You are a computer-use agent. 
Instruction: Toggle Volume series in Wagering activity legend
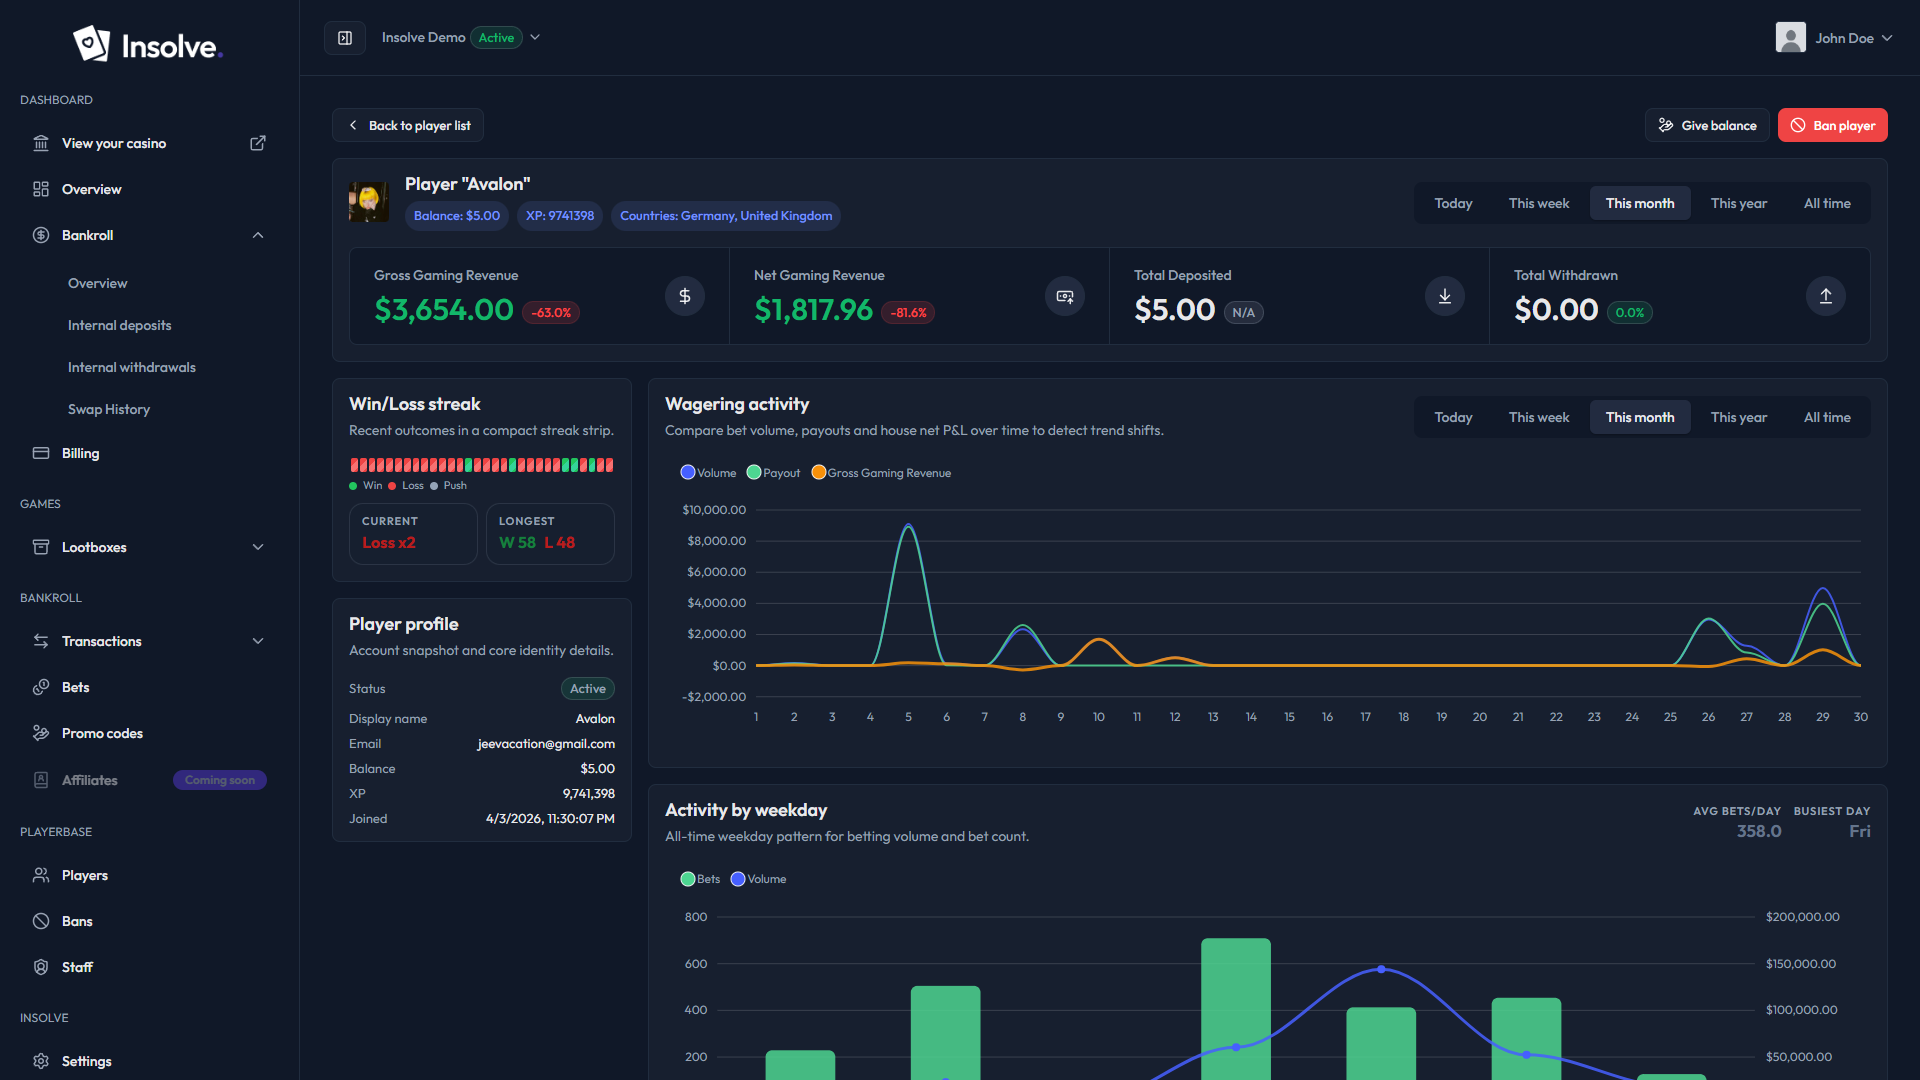click(x=708, y=473)
